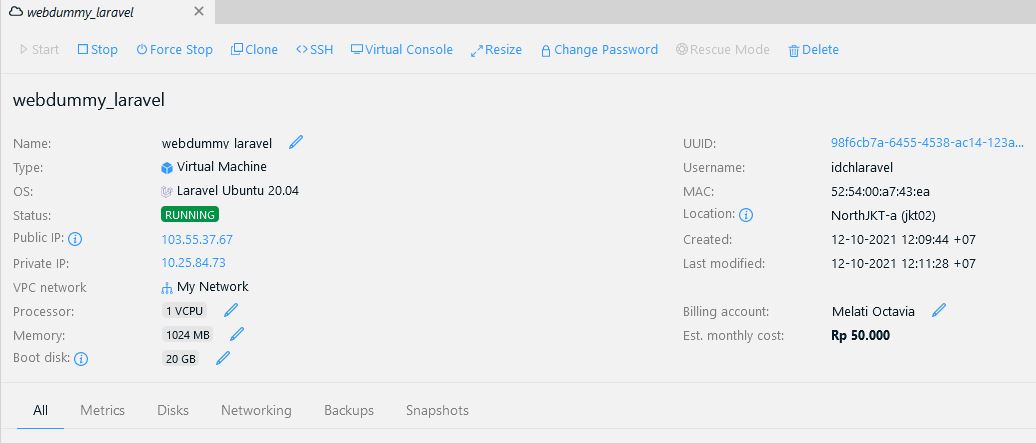Show Boot disk info tooltip icon
Image resolution: width=1036 pixels, height=443 pixels.
tap(81, 359)
